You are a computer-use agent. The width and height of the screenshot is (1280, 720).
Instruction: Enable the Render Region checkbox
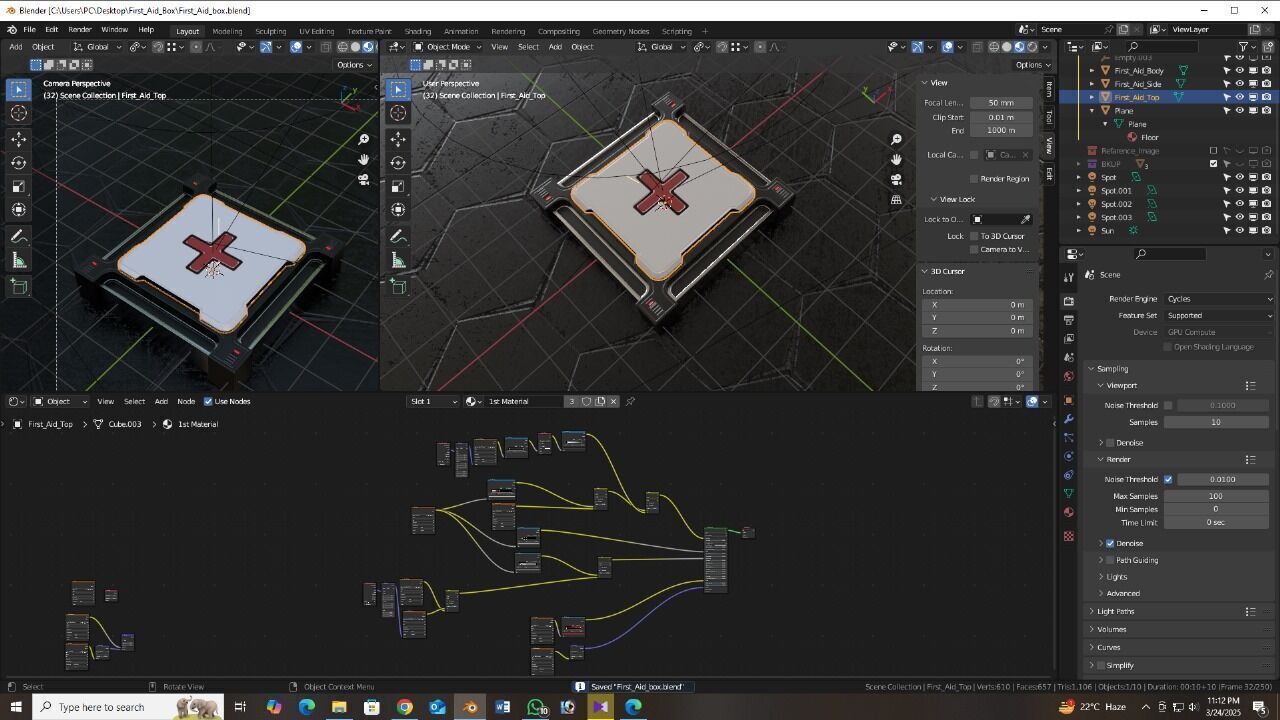click(974, 179)
